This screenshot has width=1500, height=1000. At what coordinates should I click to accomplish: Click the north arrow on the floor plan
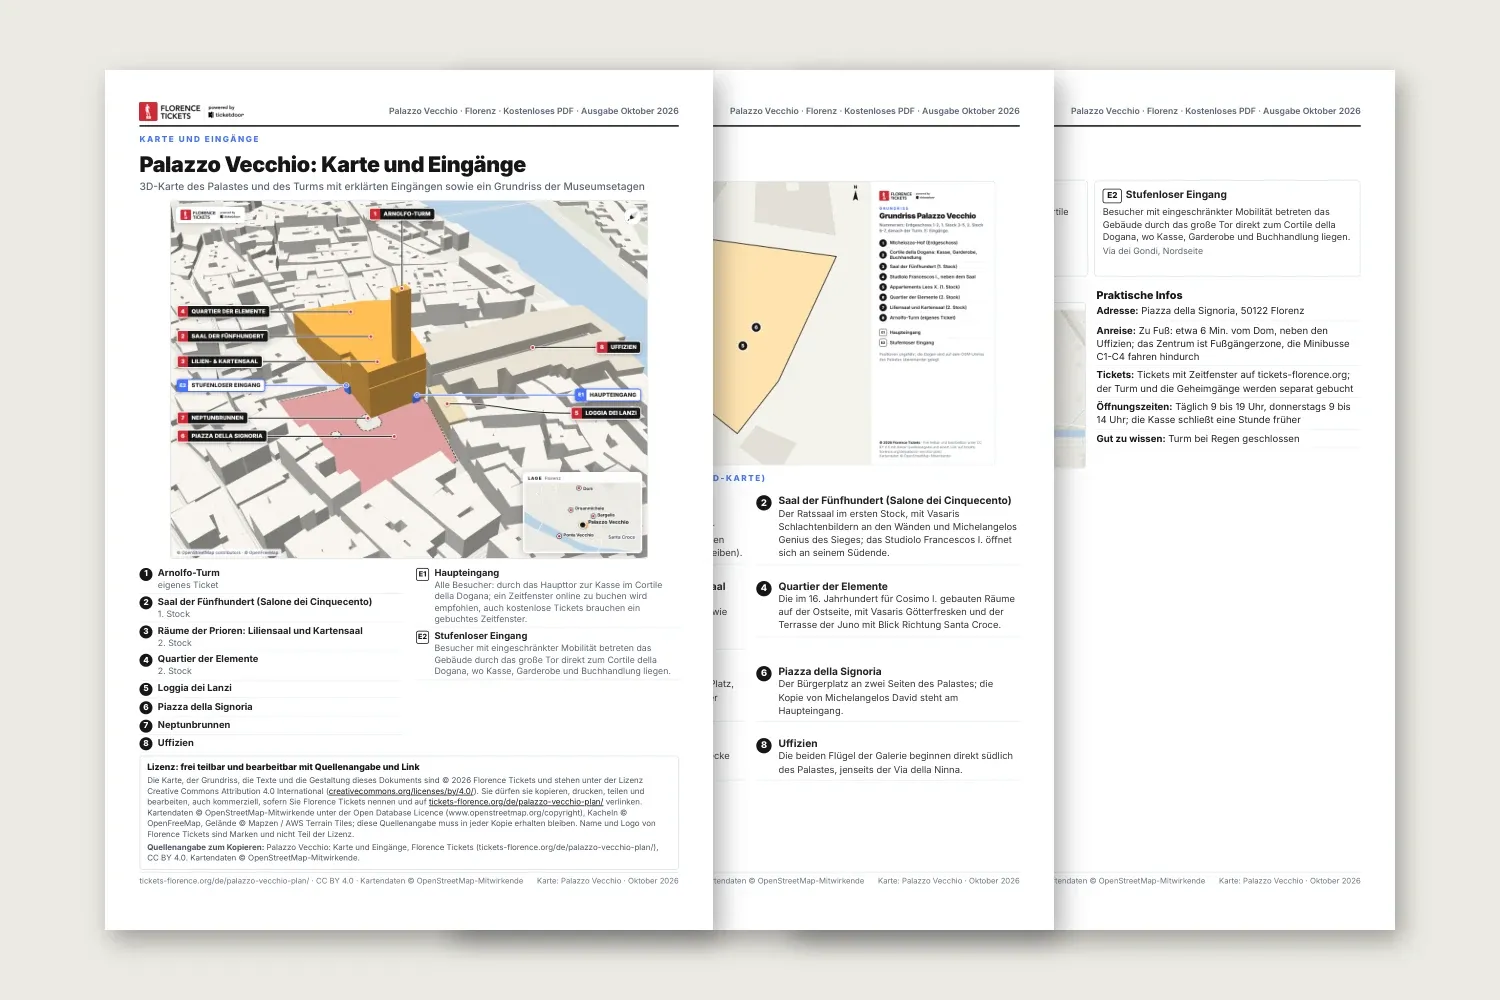pos(855,193)
